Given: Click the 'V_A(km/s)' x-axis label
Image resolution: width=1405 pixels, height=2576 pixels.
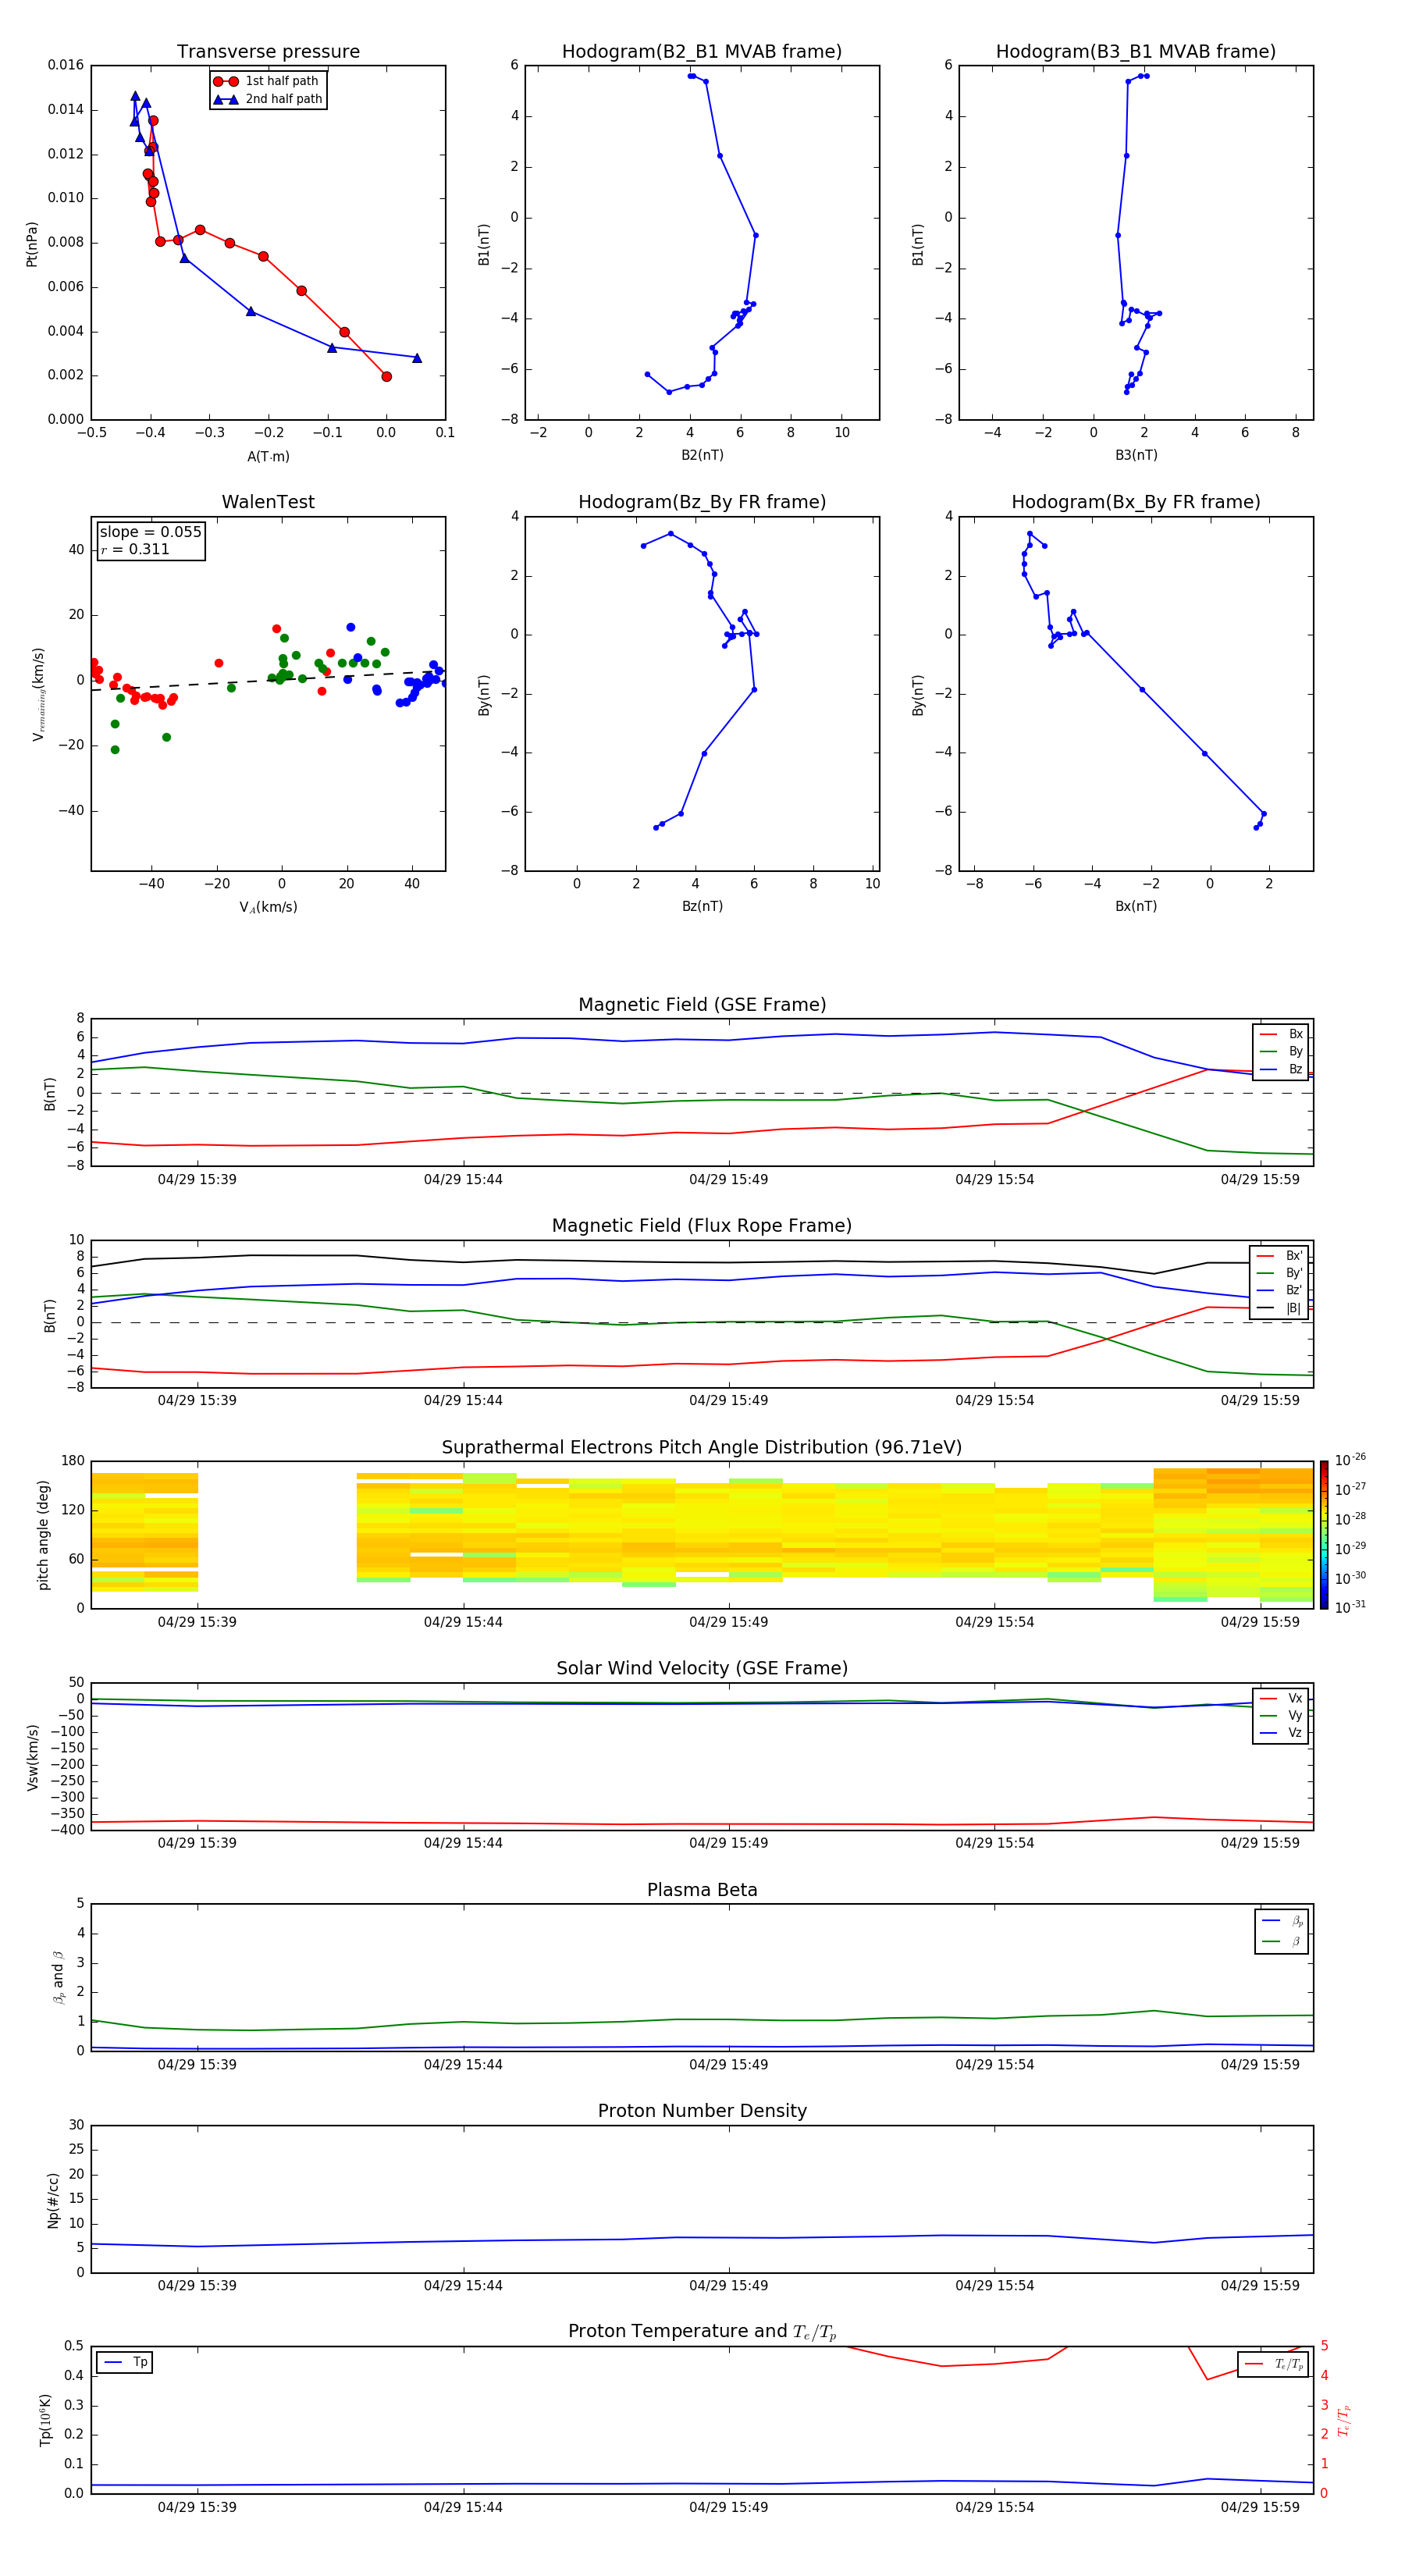Looking at the screenshot, I should (x=268, y=907).
